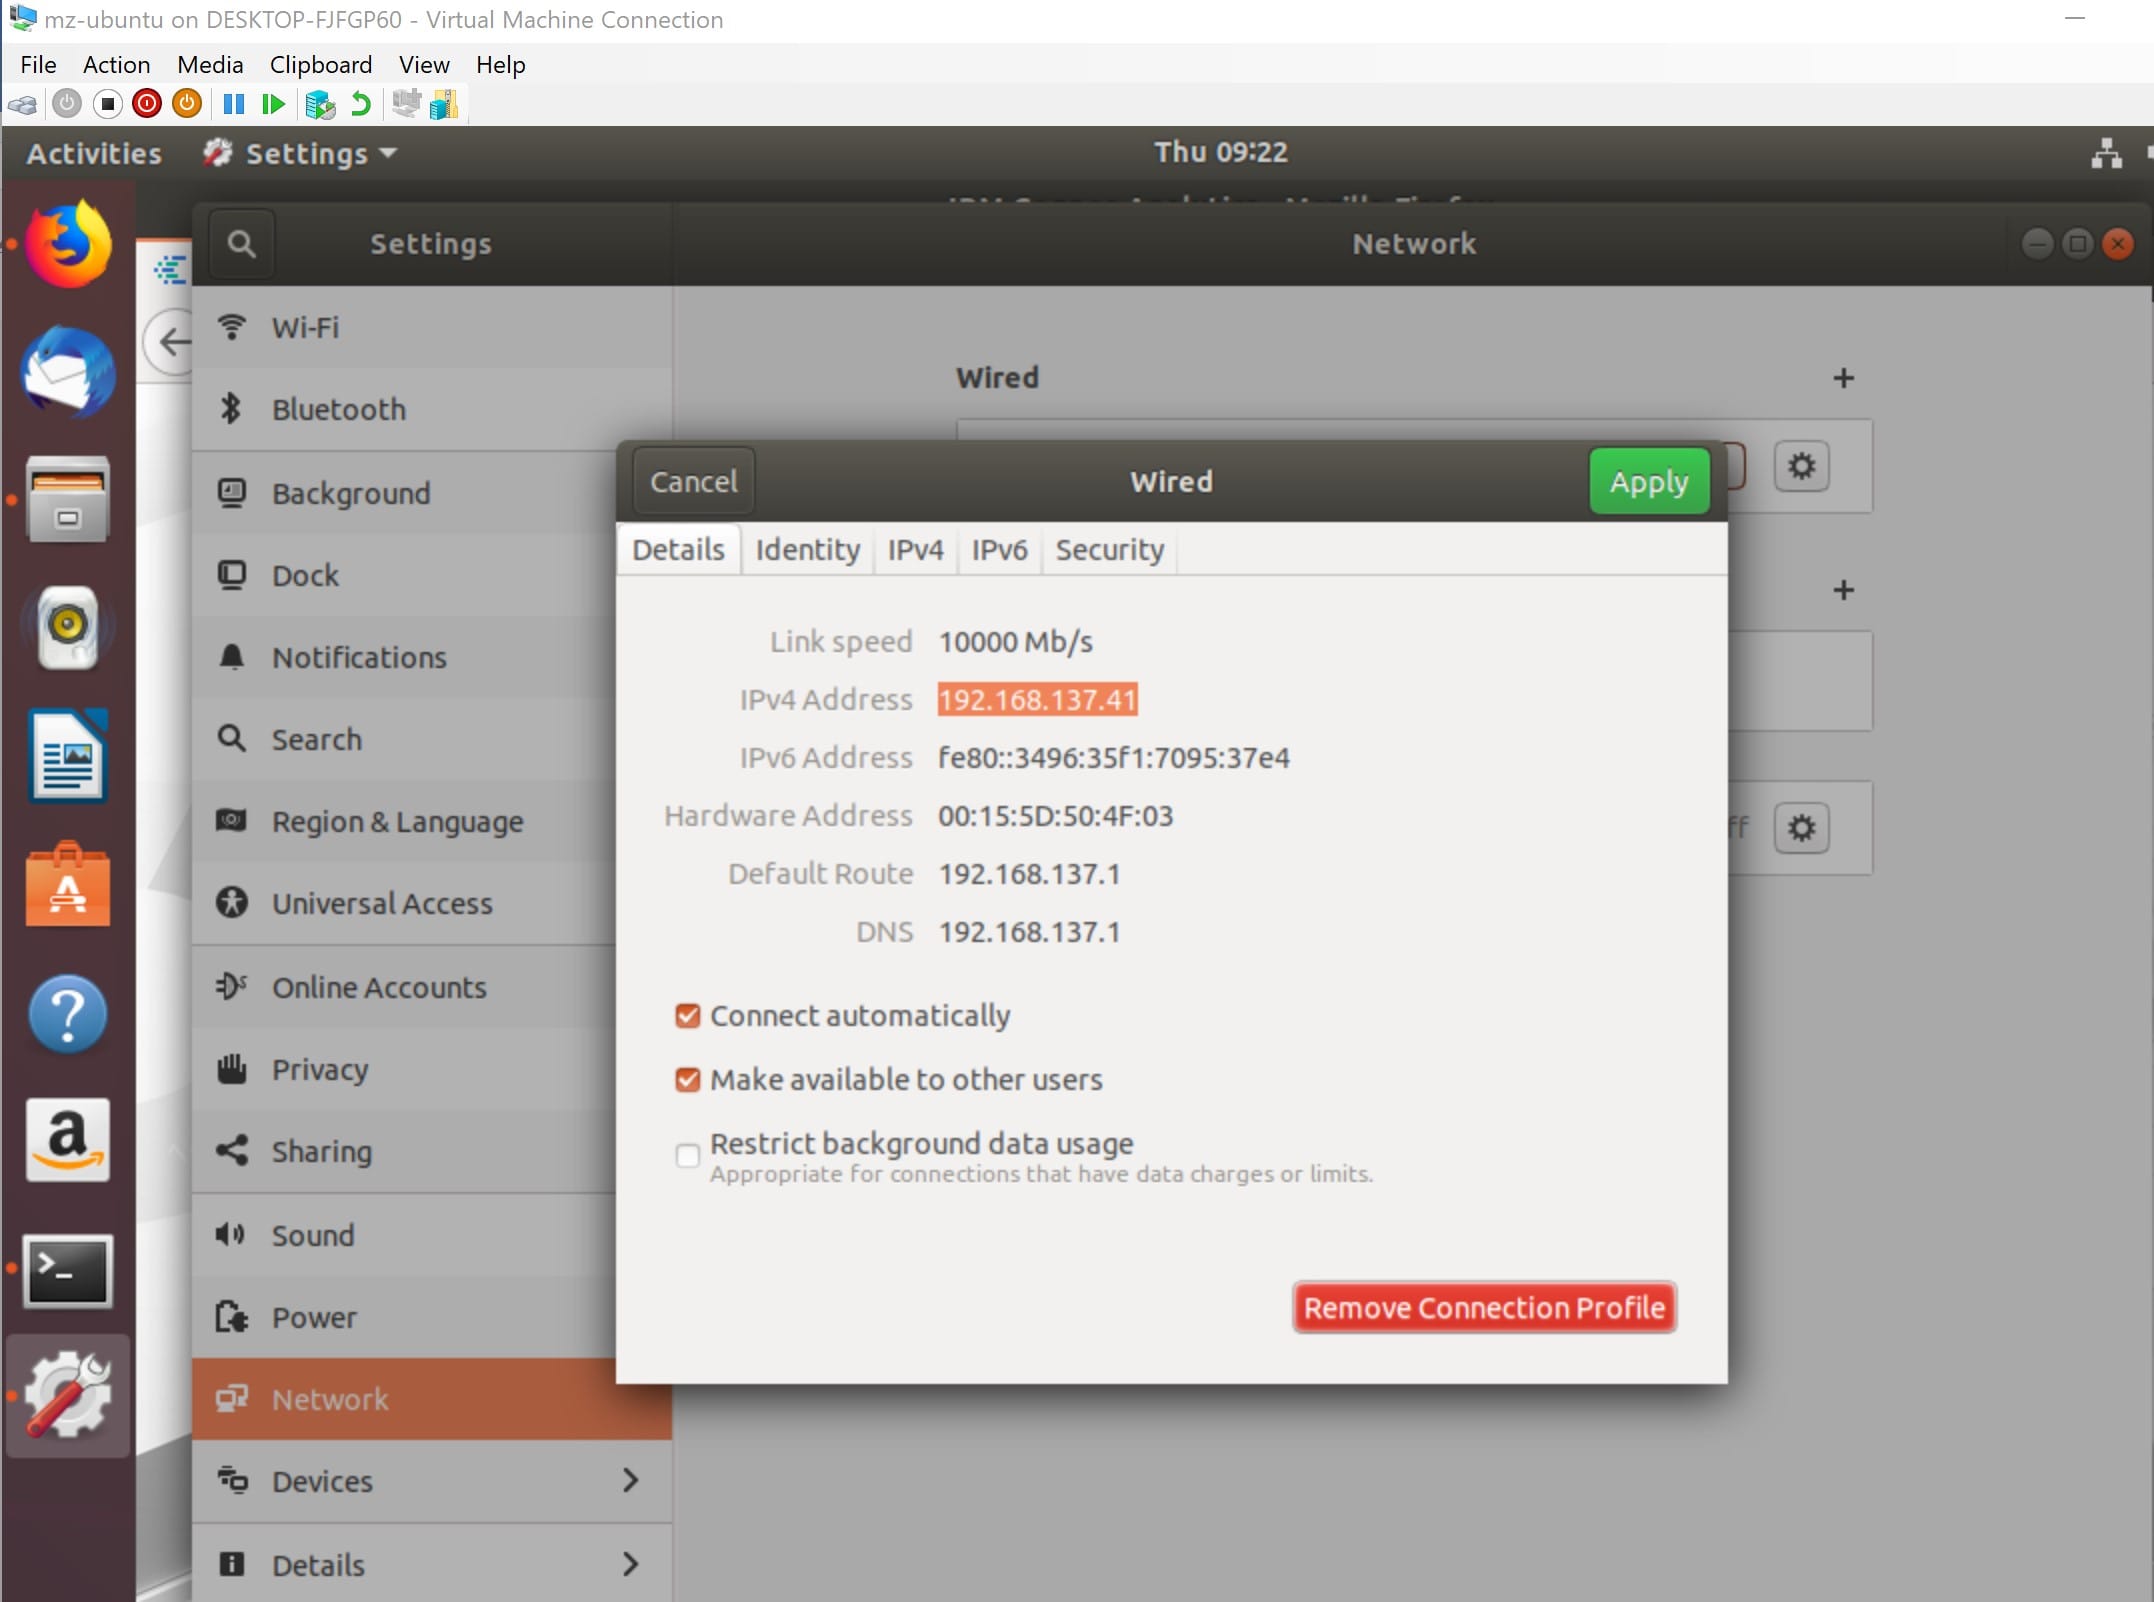This screenshot has width=2154, height=1602.
Task: Pause the virtual machine from the toolbar
Action: [x=233, y=104]
